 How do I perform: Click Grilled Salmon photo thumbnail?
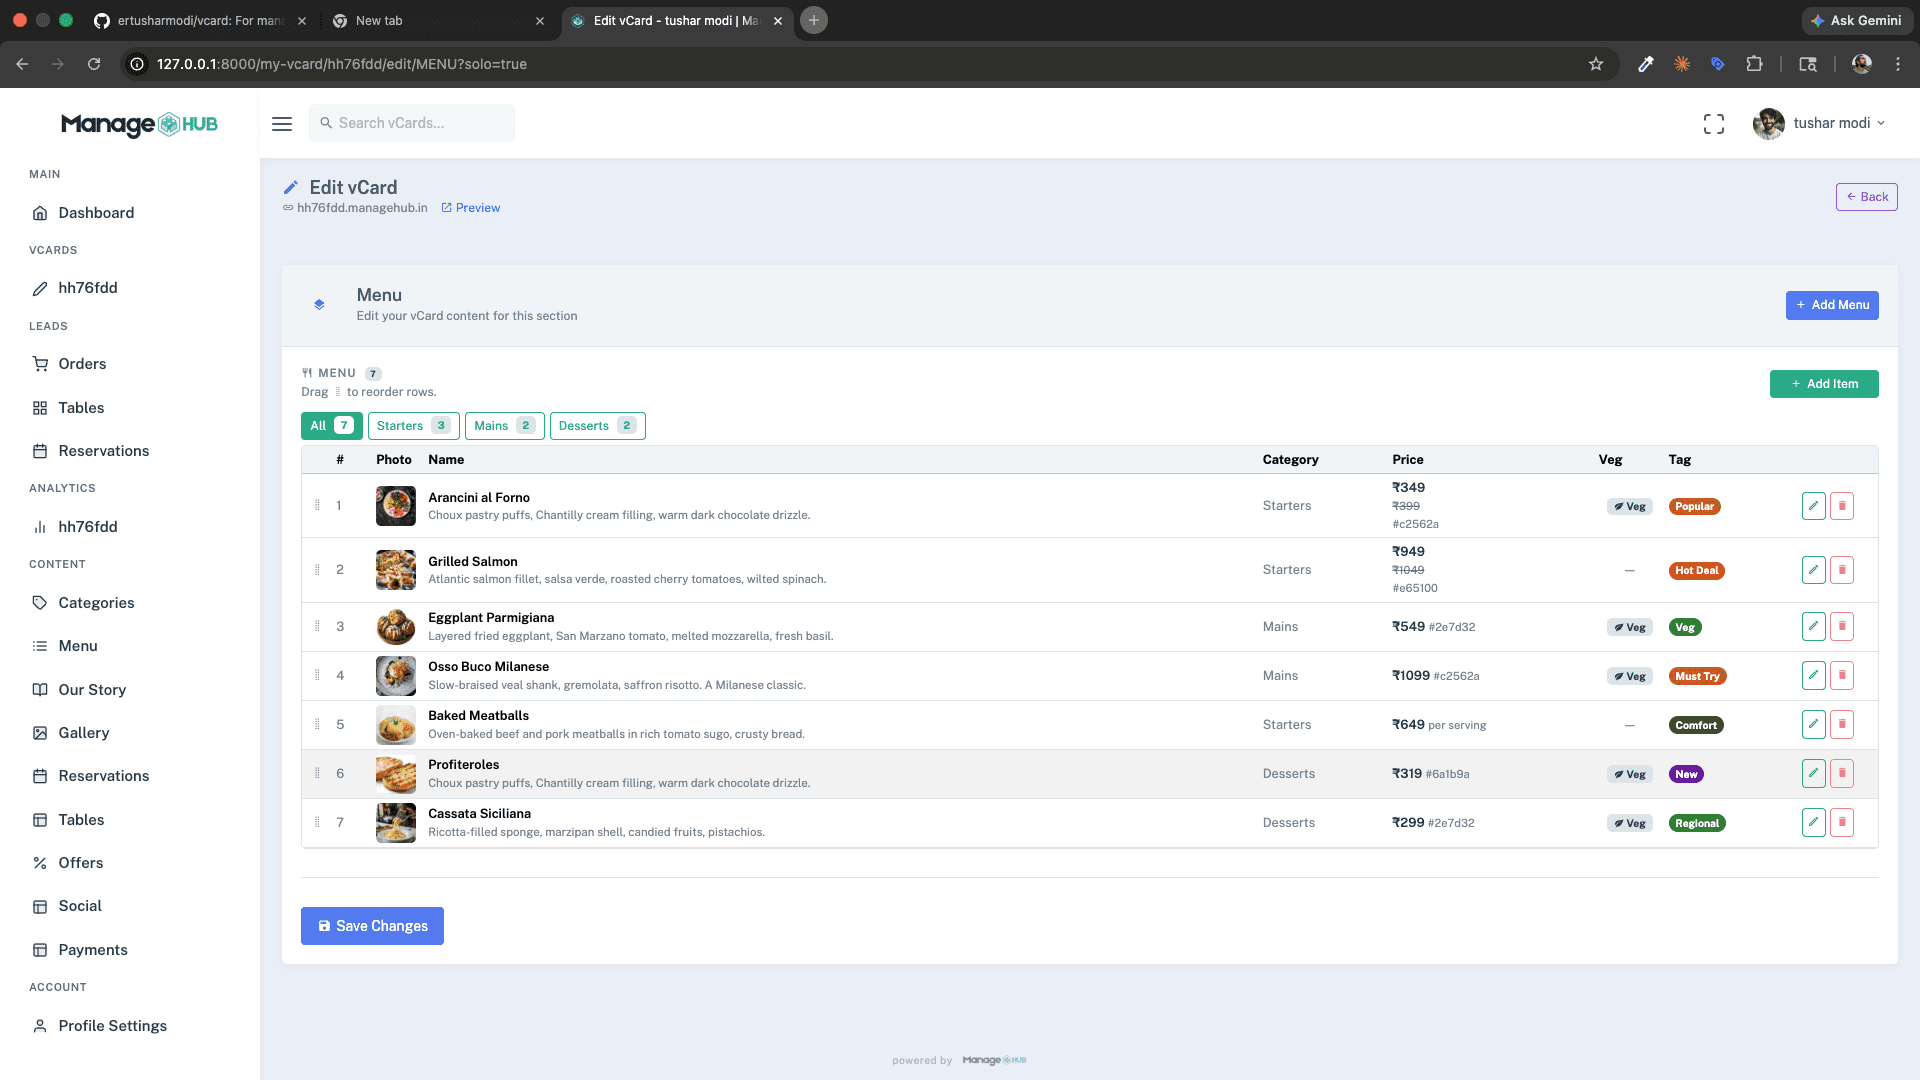point(396,570)
